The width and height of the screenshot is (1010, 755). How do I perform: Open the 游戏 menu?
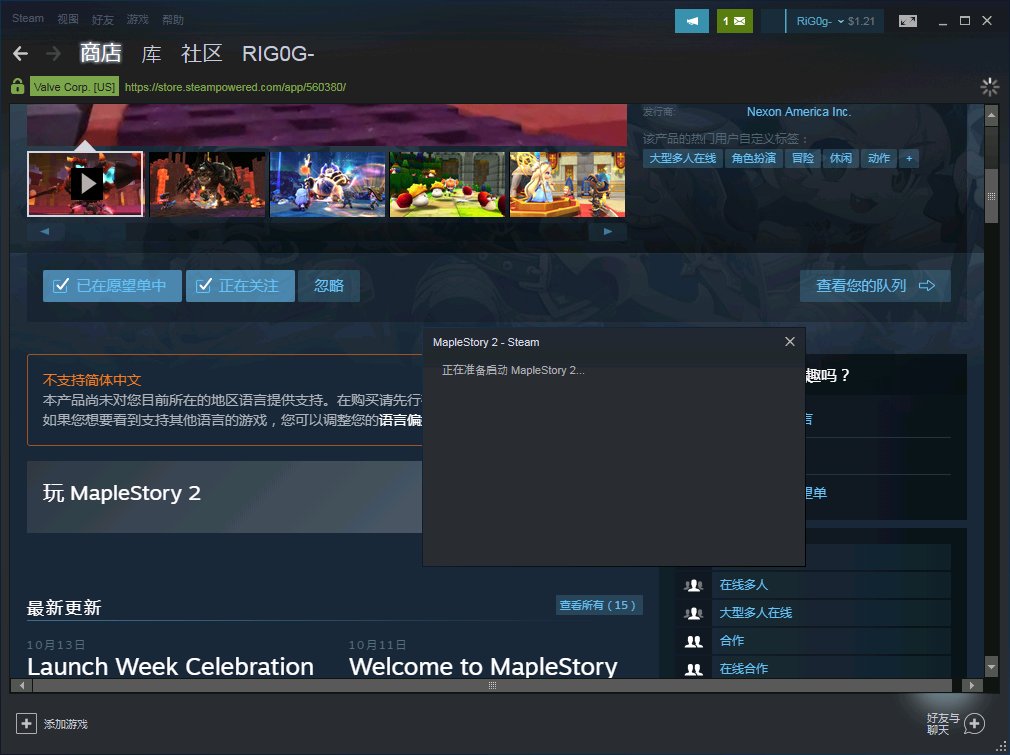[137, 19]
